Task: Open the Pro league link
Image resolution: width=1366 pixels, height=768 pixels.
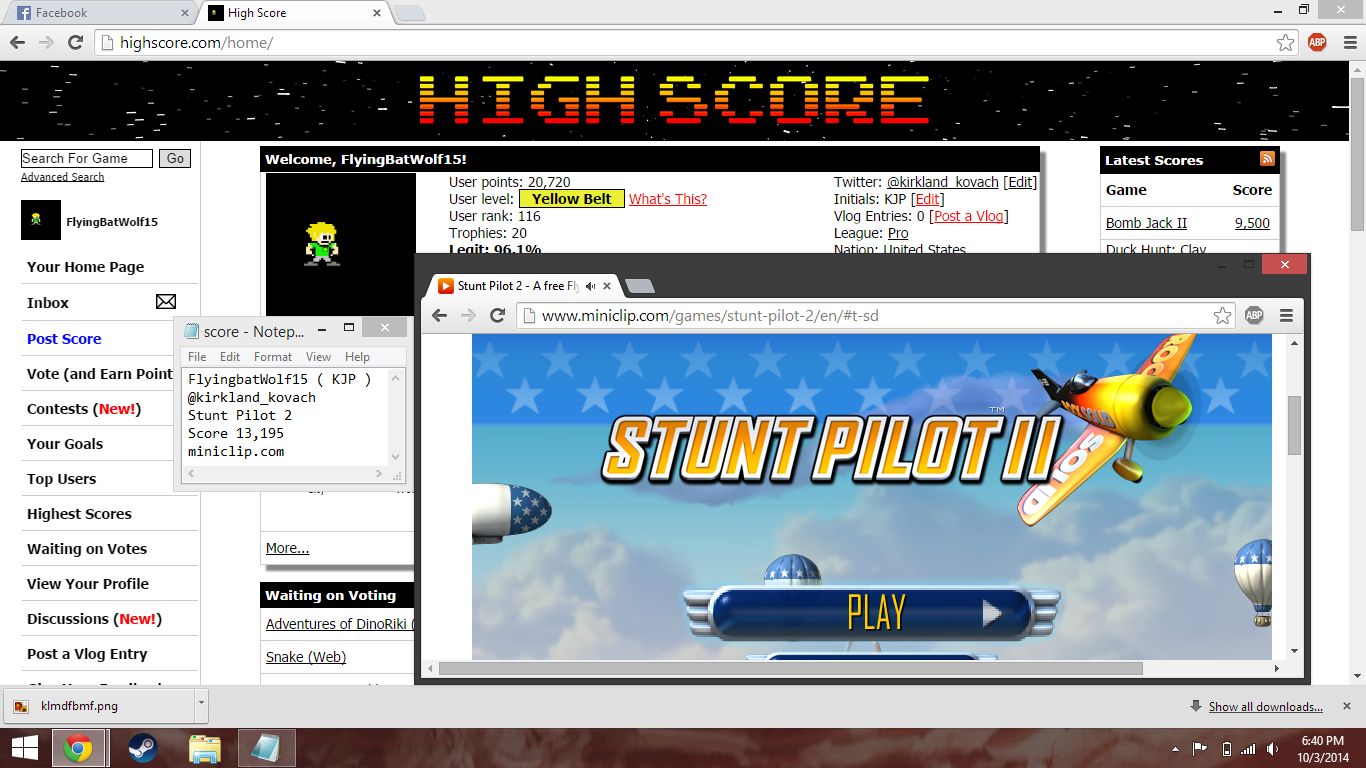Action: point(898,233)
